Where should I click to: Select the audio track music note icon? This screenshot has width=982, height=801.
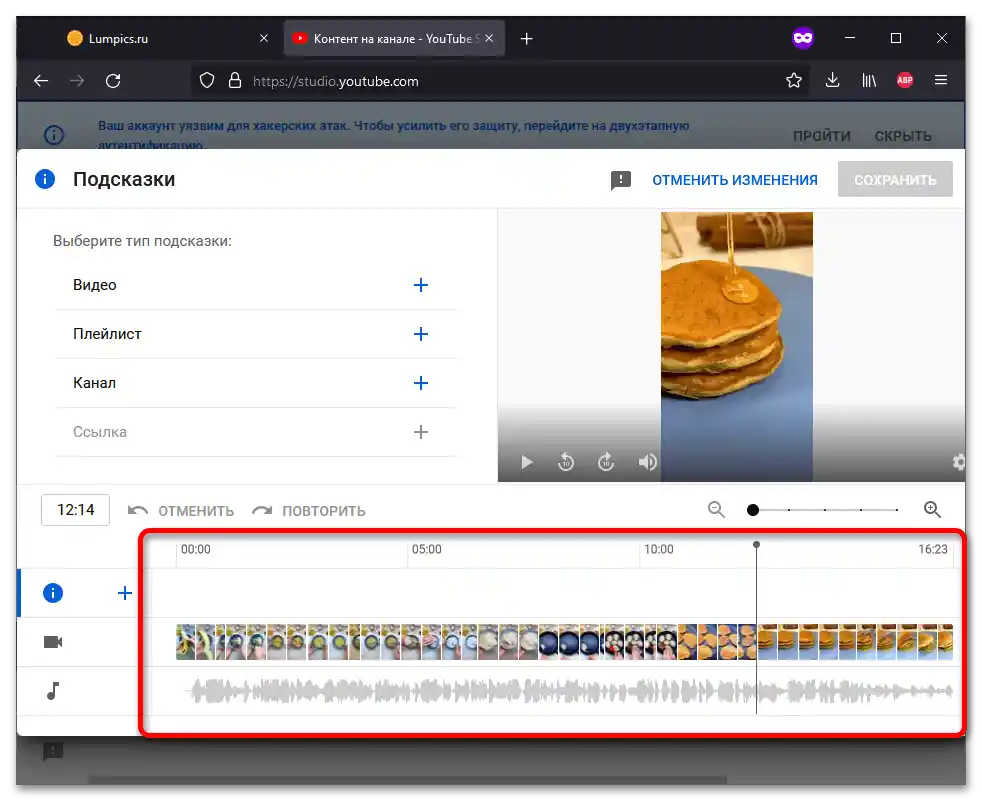coord(52,691)
